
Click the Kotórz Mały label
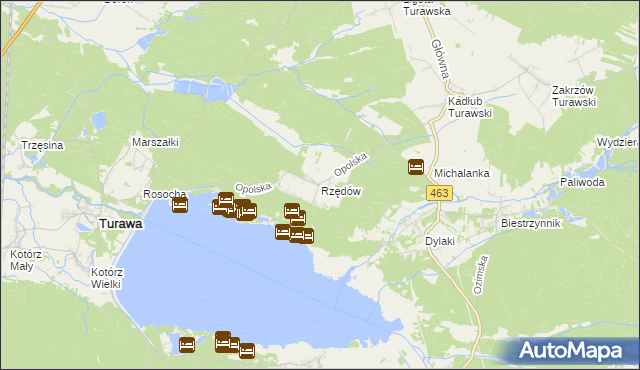pos(26,260)
